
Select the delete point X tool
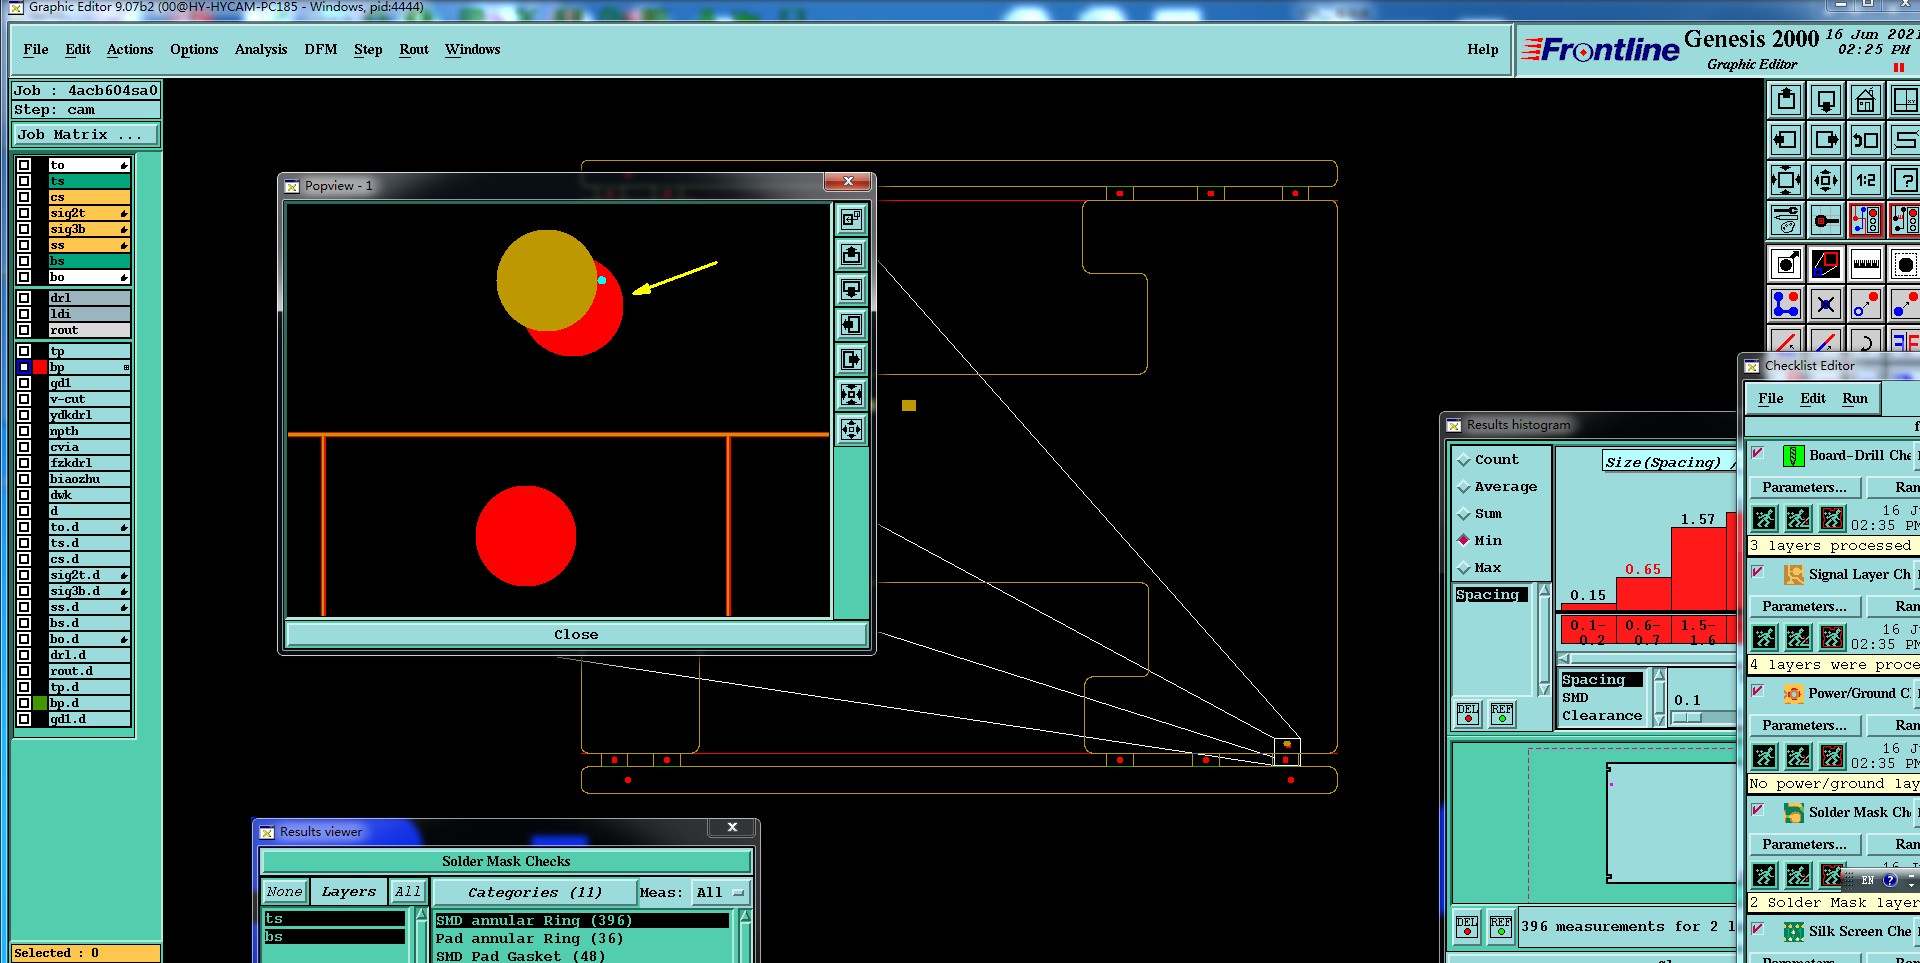[x=1826, y=304]
